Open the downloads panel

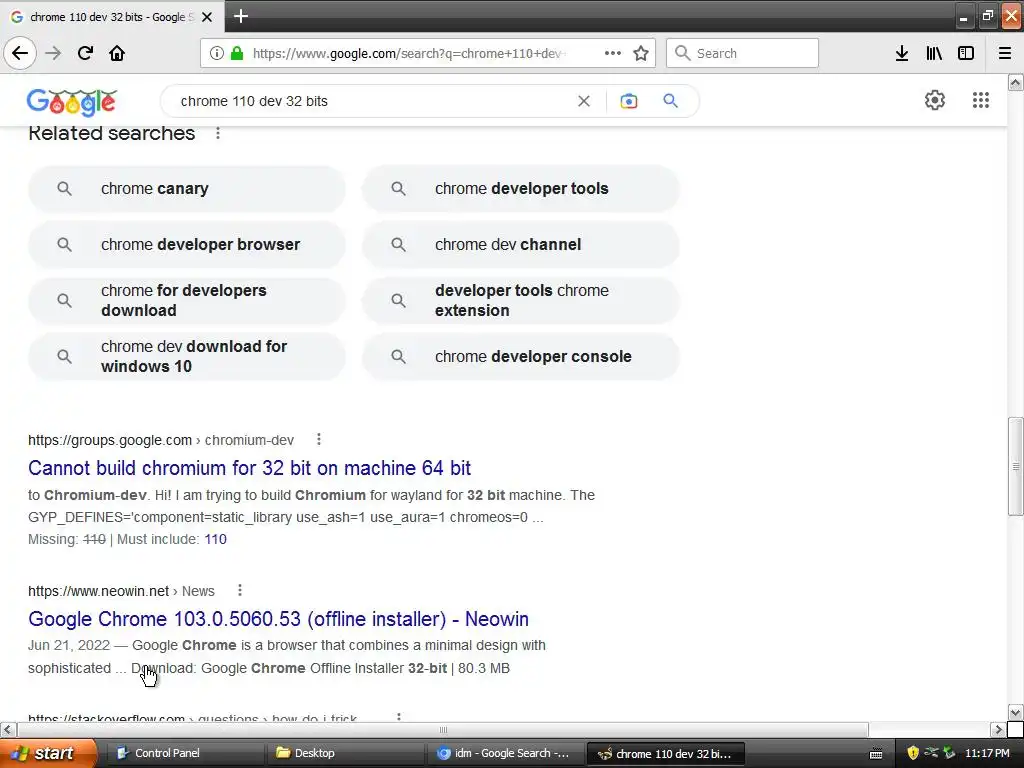tap(902, 54)
